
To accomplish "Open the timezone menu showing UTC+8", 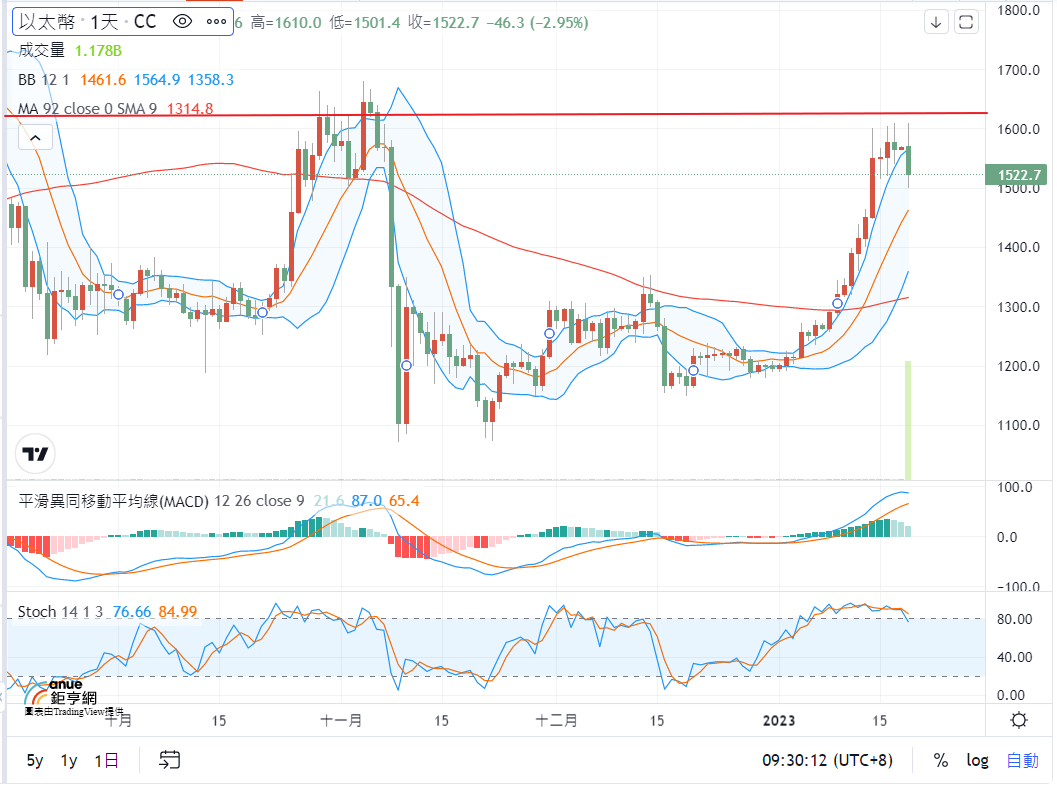I will pos(827,761).
